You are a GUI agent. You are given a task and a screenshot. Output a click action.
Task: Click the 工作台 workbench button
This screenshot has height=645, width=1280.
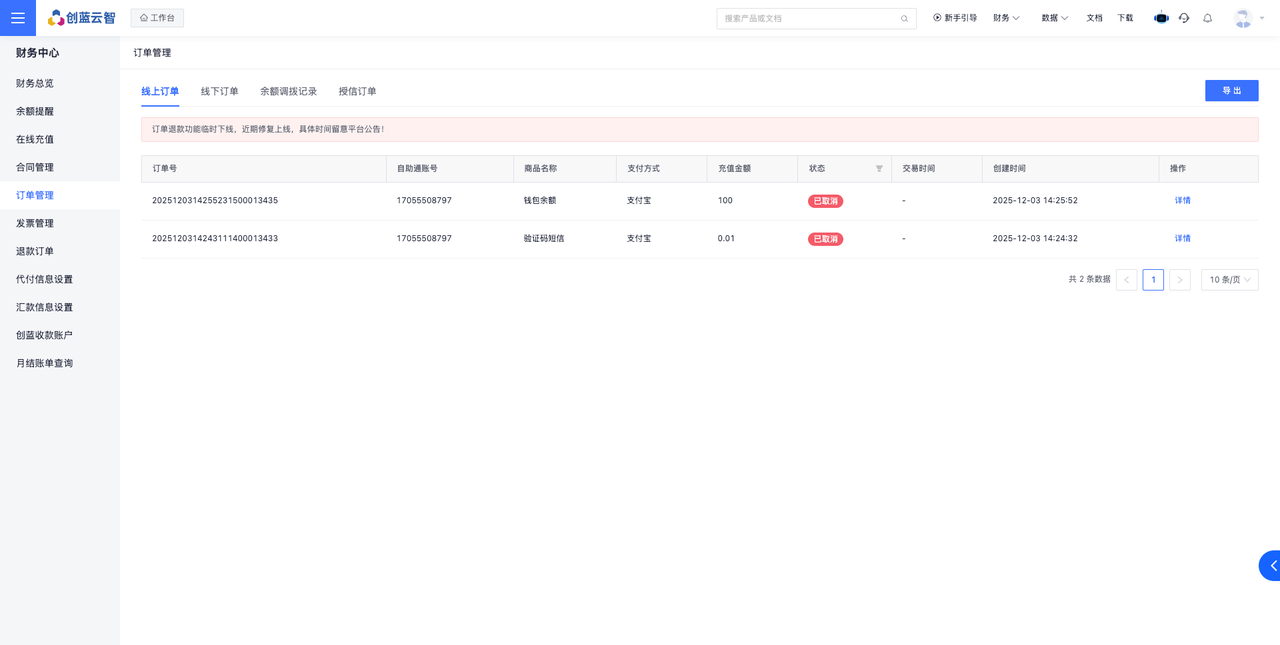click(x=157, y=18)
